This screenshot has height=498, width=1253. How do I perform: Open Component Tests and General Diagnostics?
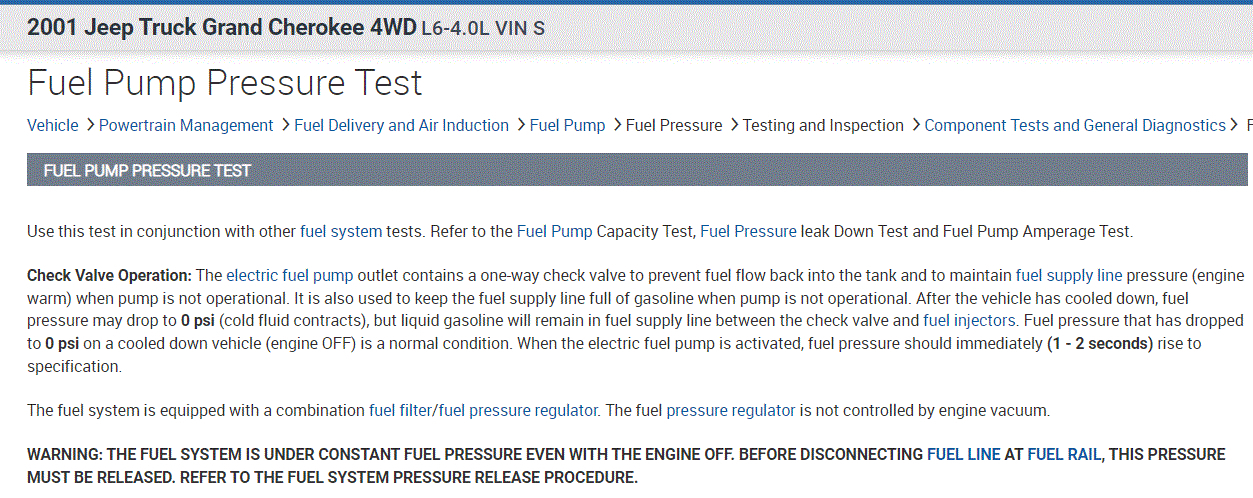1074,125
